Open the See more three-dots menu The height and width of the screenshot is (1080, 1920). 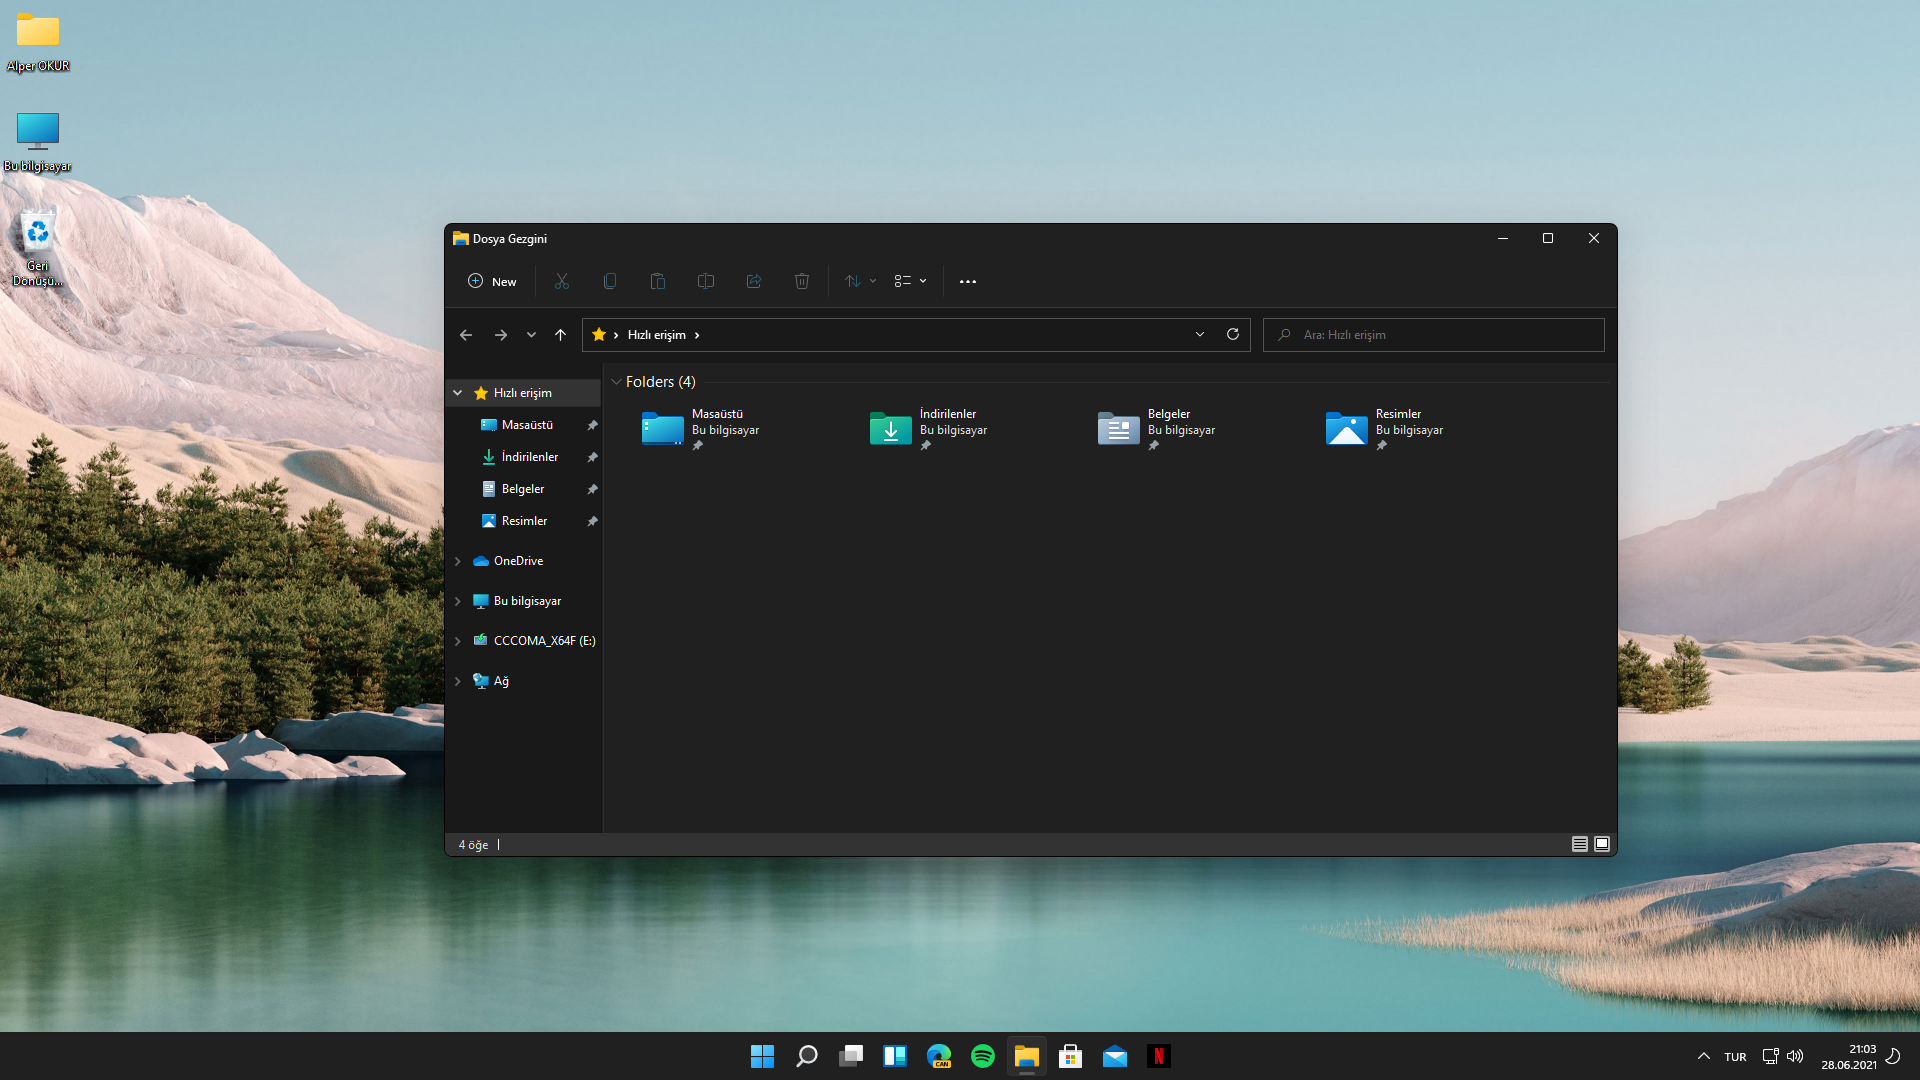[968, 281]
